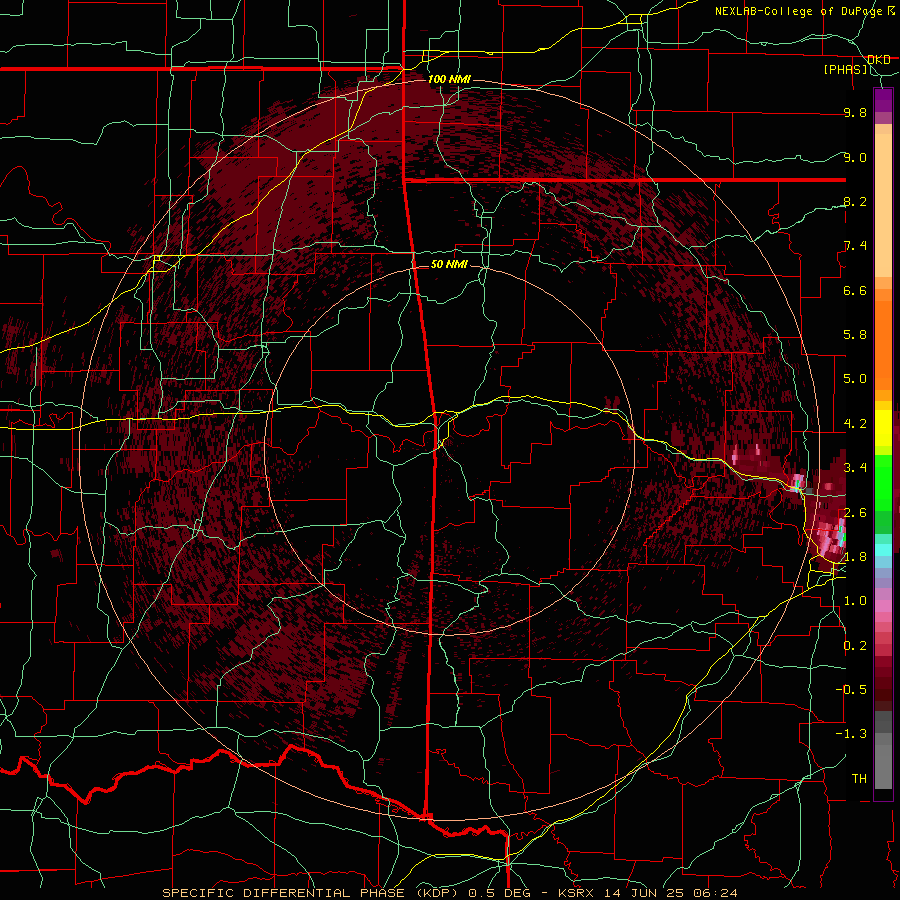The width and height of the screenshot is (900, 900).
Task: Click the 3.4 scale value
Action: pyautogui.click(x=855, y=467)
